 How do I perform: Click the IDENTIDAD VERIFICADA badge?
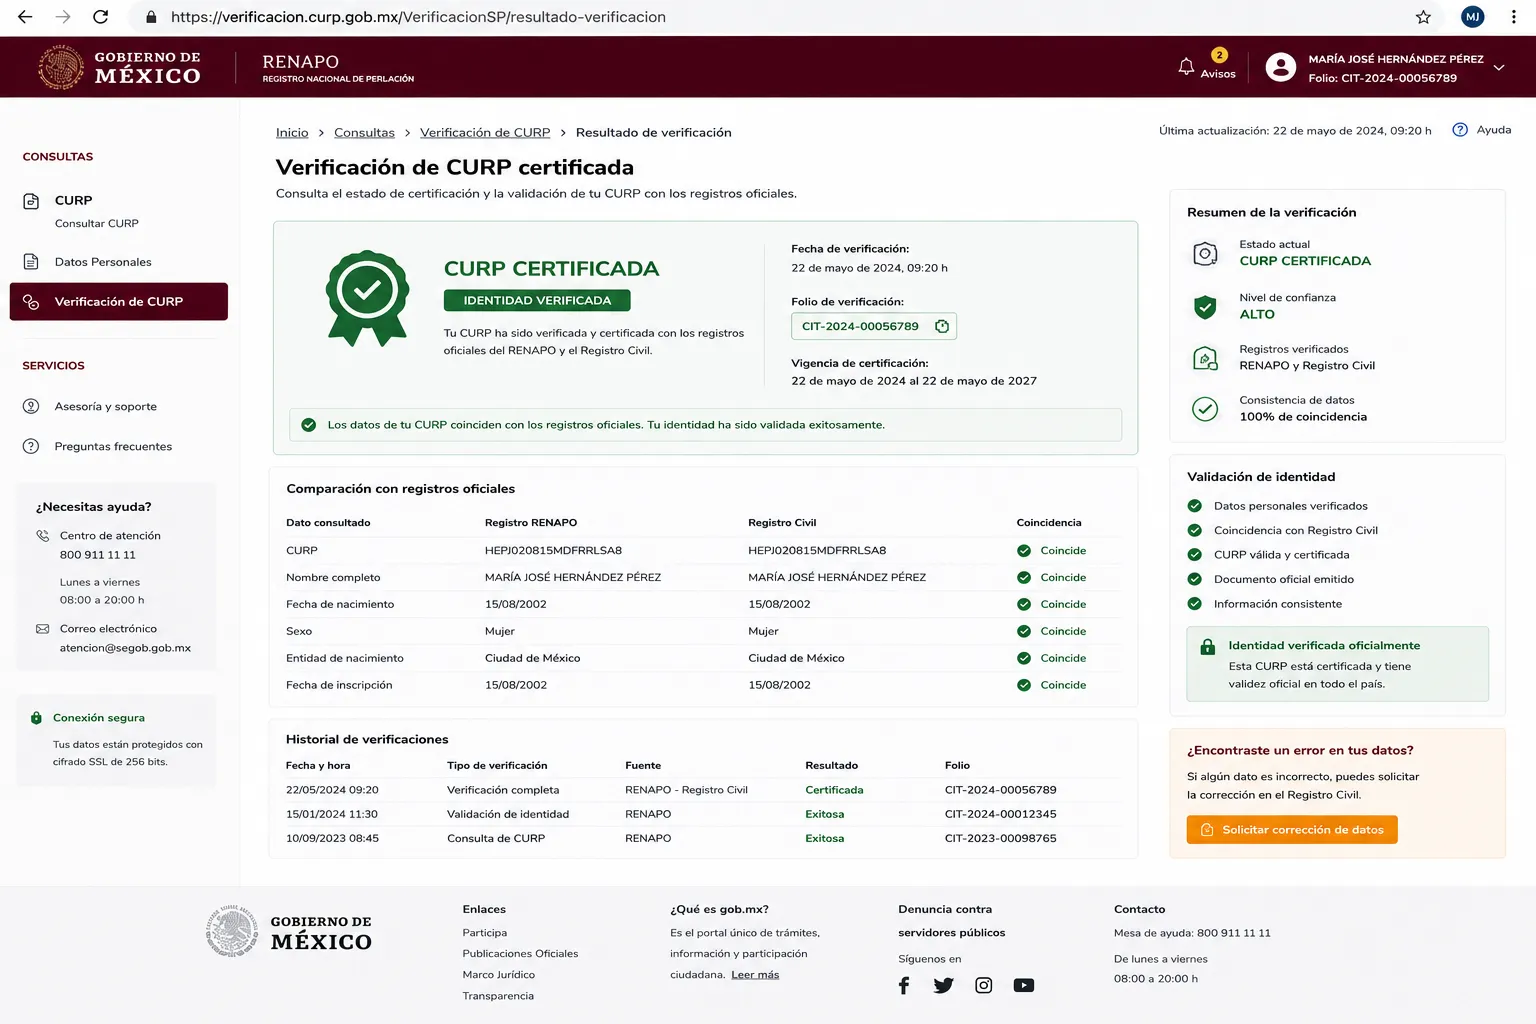[537, 300]
